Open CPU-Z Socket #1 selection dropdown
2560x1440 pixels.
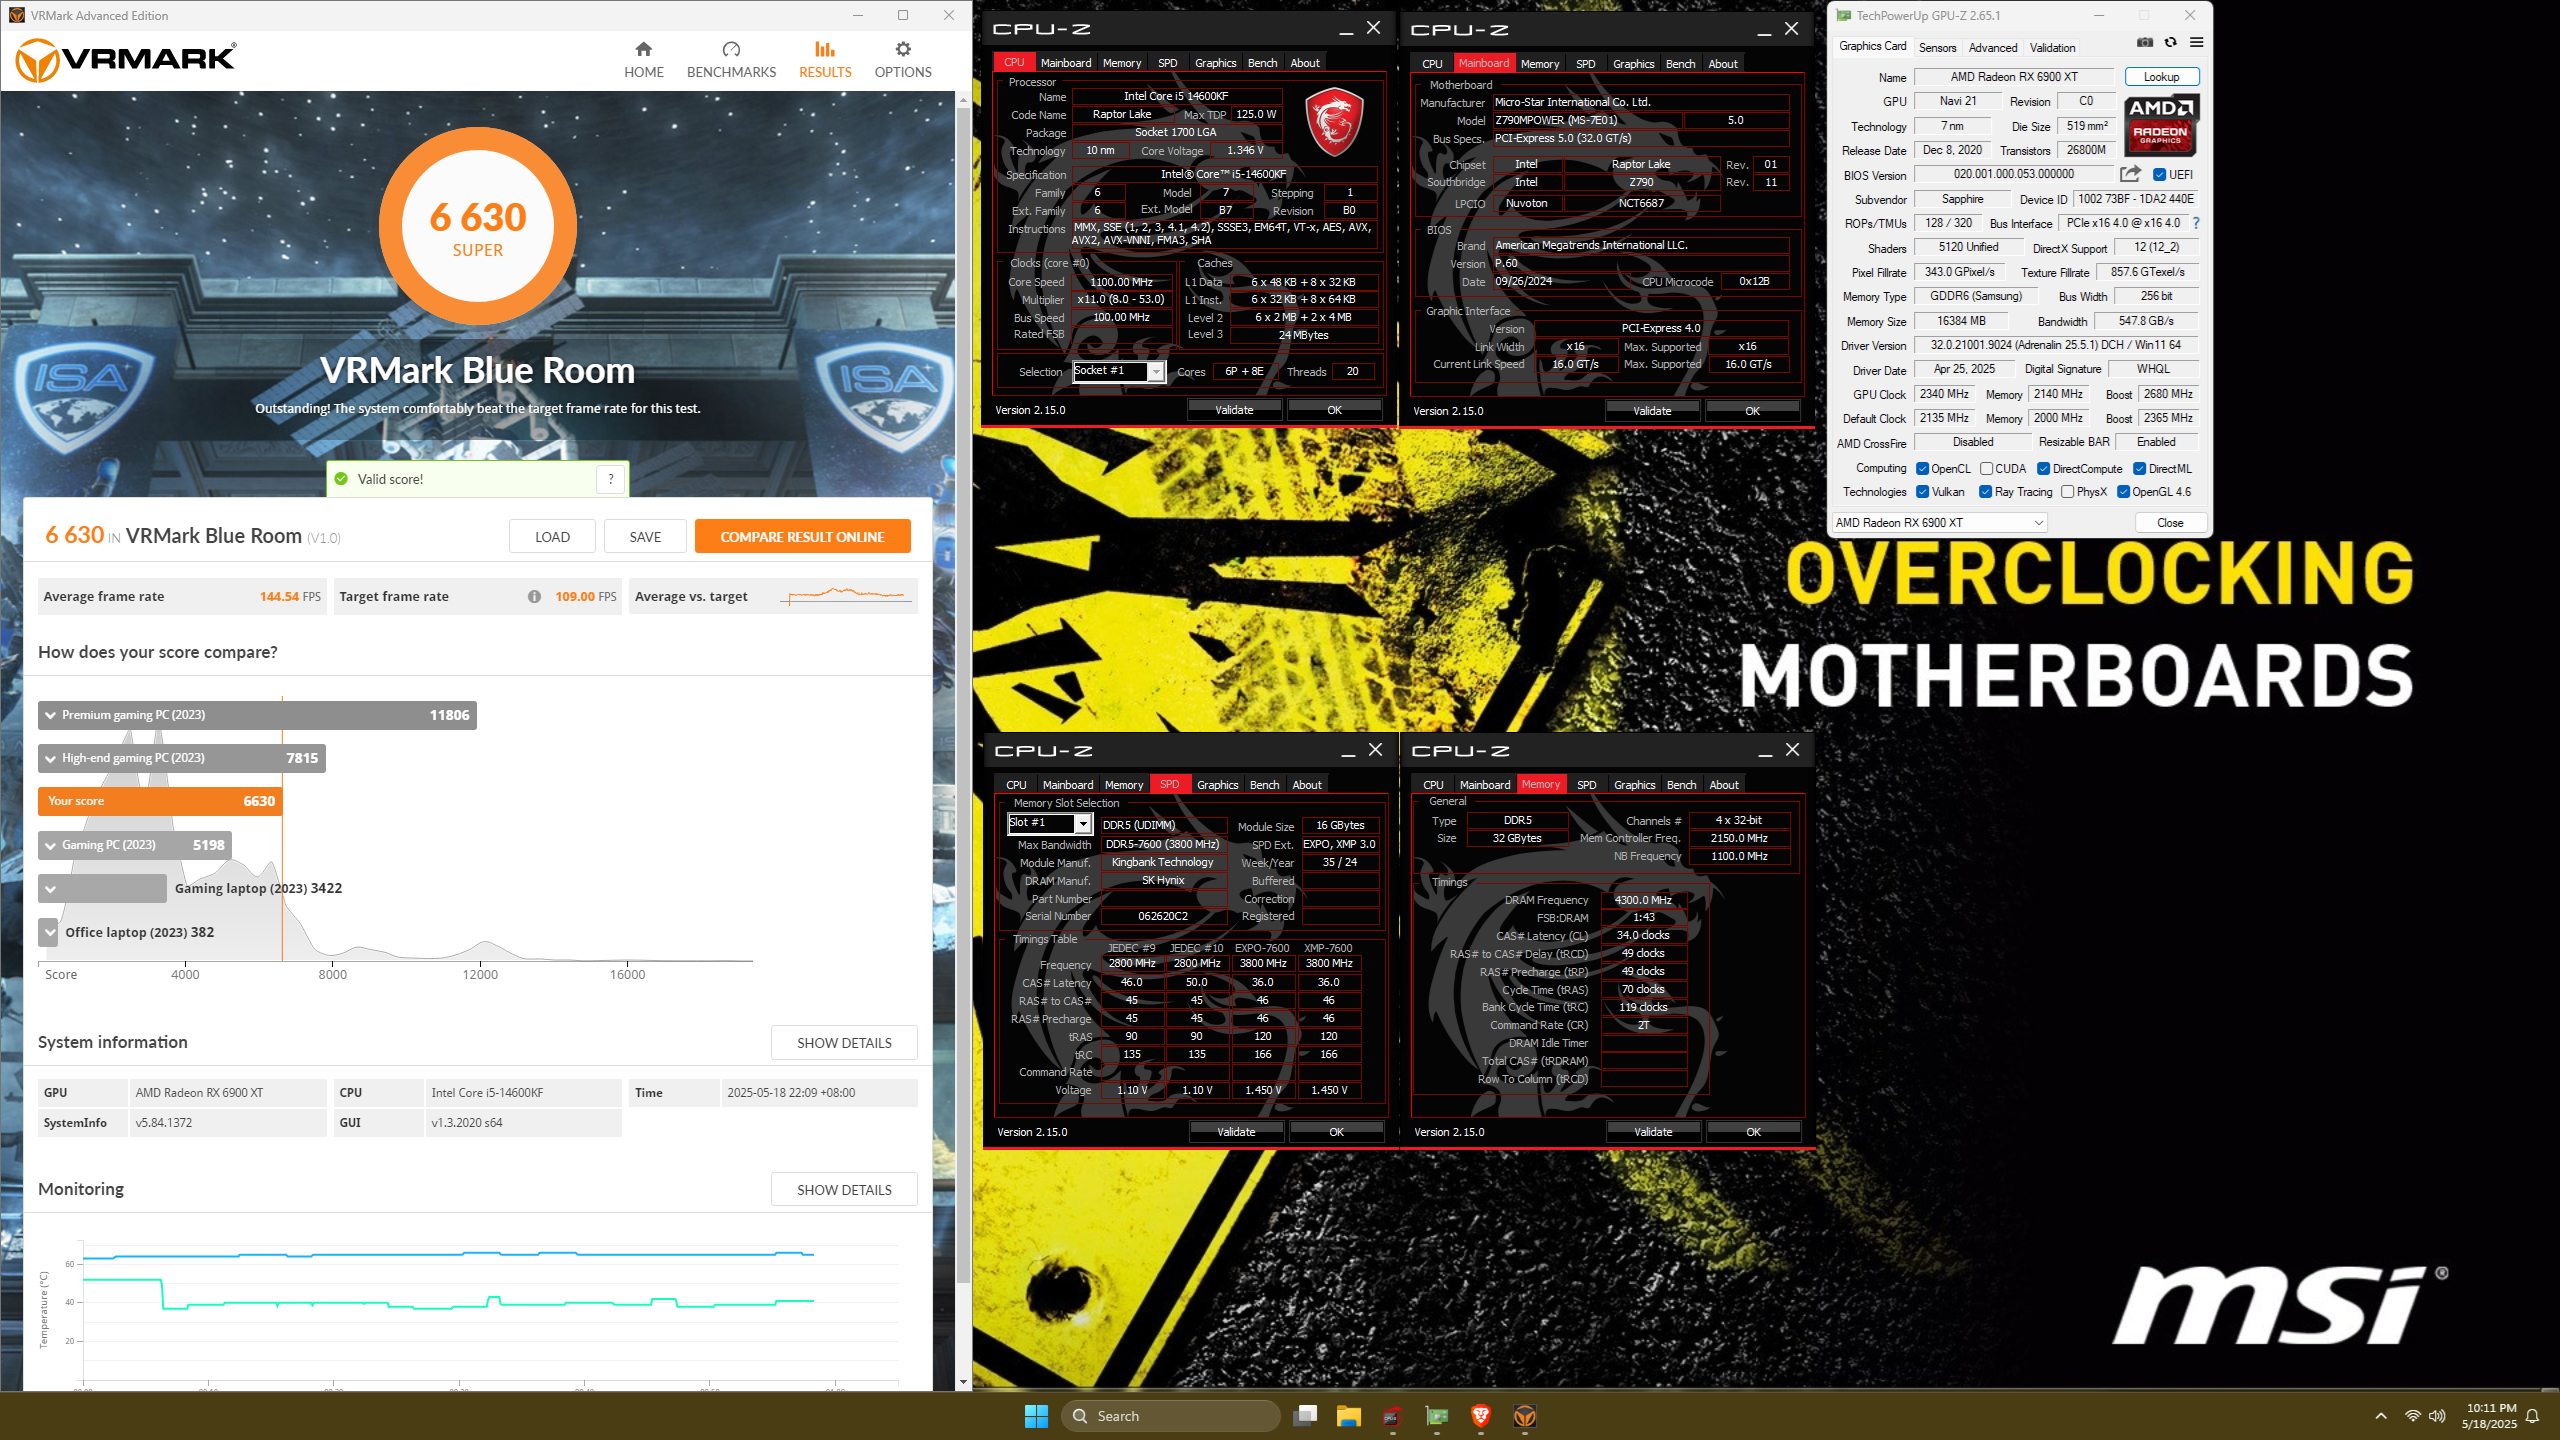(1119, 372)
